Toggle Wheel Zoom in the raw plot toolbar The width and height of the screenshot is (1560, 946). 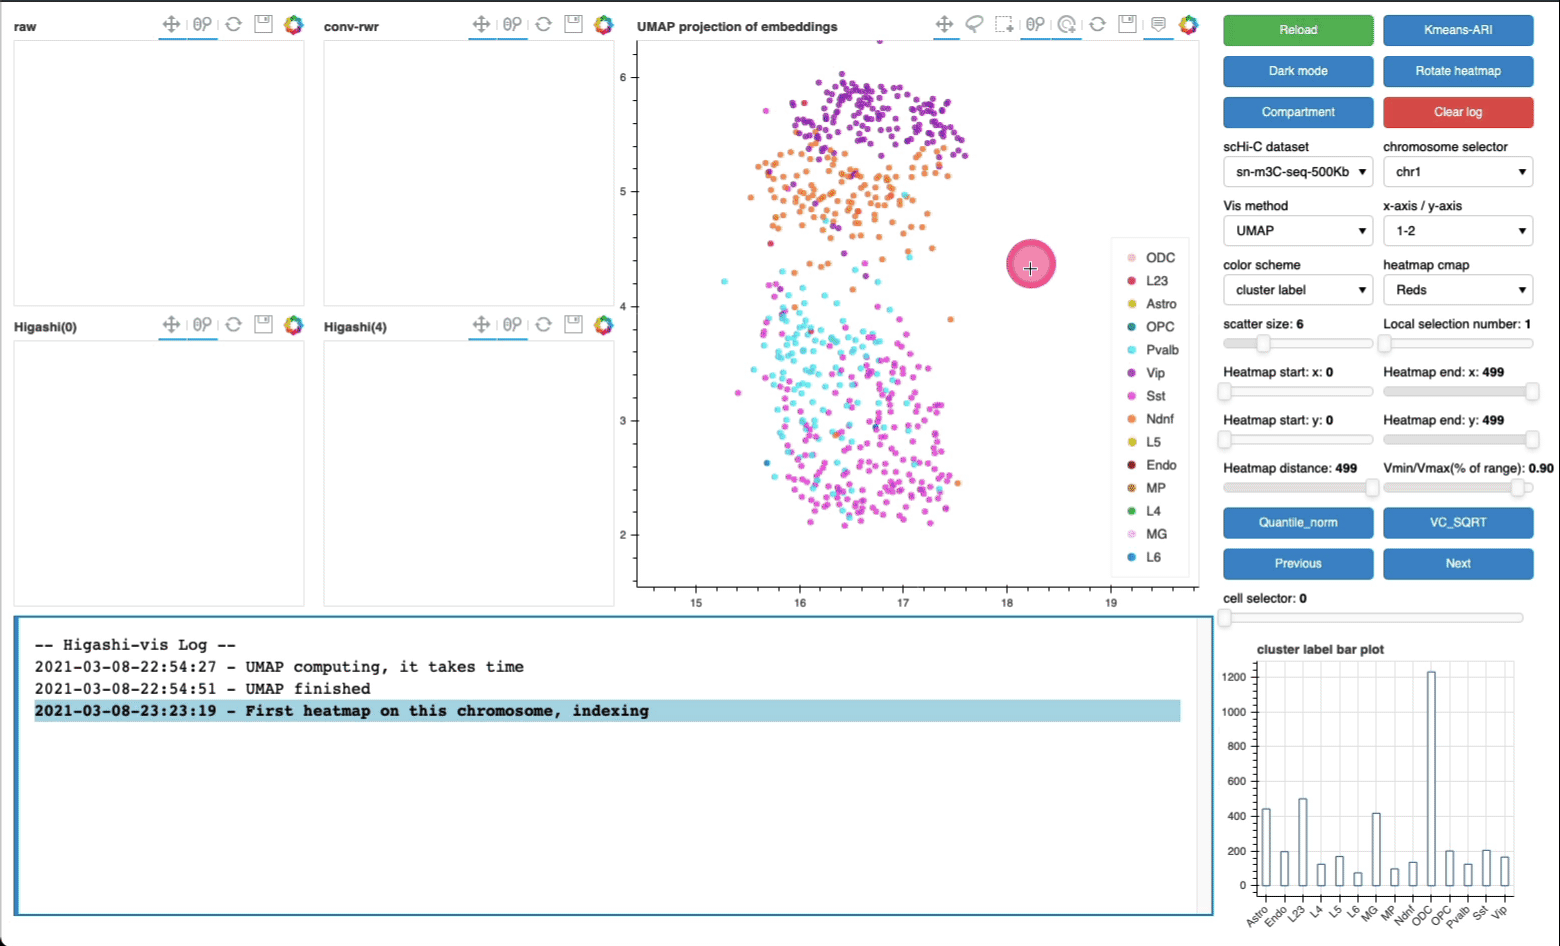[203, 24]
